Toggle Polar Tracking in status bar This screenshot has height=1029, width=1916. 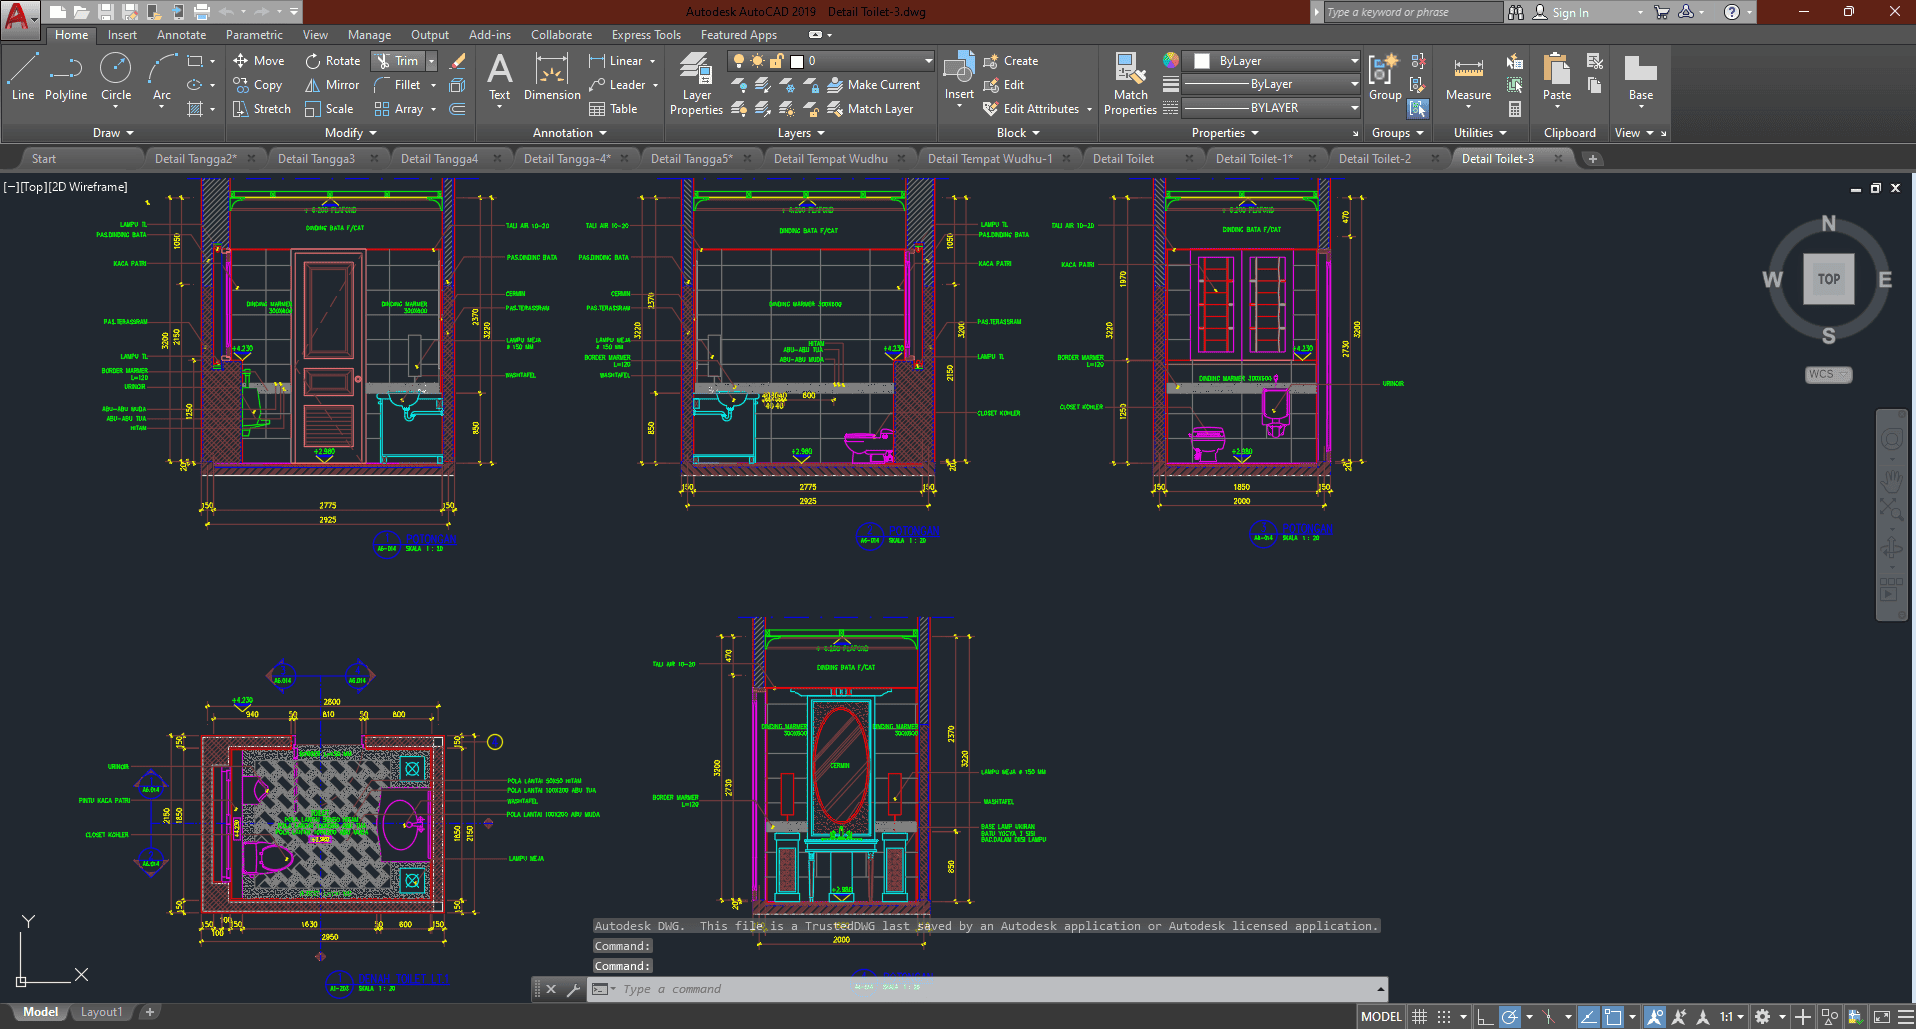pyautogui.click(x=1510, y=1017)
